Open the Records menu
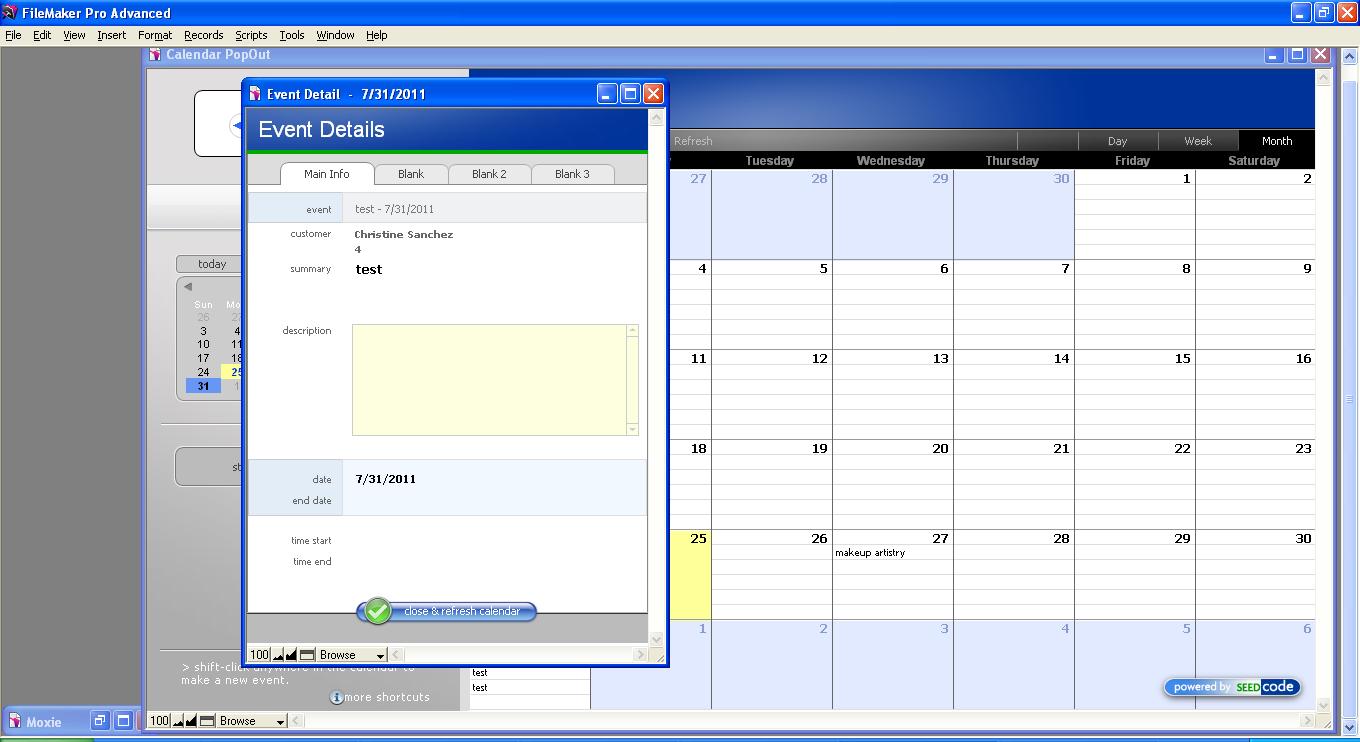Screen dimensions: 1360x742 pyautogui.click(x=203, y=35)
